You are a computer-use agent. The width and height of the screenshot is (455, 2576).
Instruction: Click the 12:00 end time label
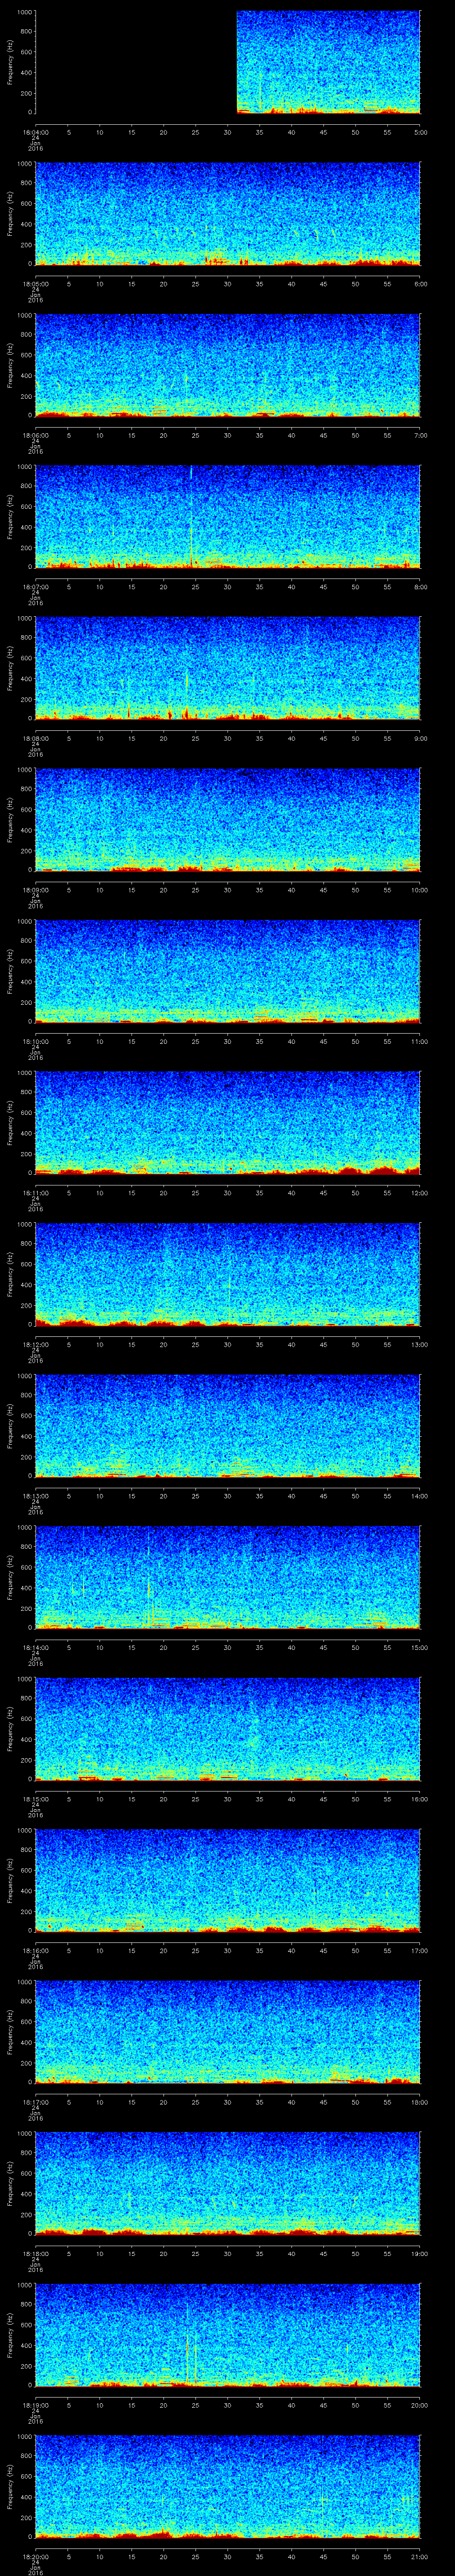[420, 1192]
